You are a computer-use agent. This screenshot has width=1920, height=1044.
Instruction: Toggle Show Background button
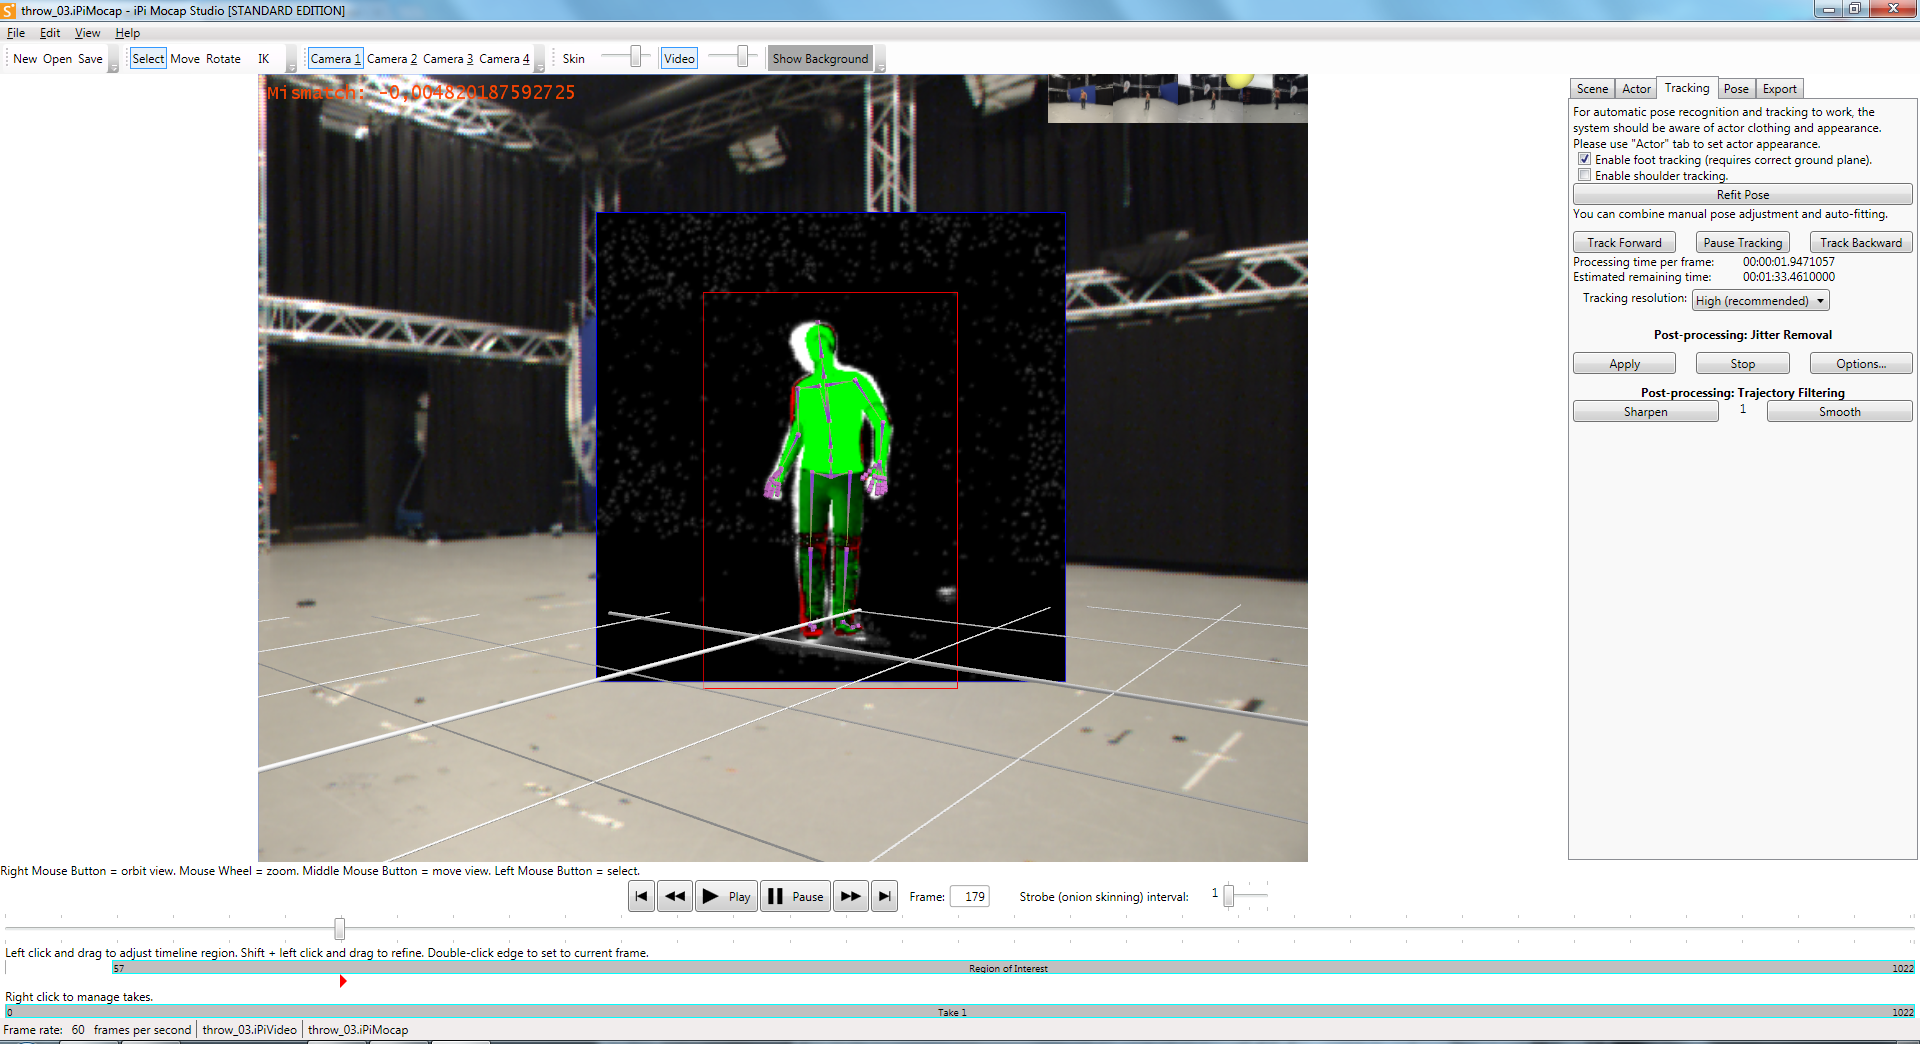(x=820, y=59)
